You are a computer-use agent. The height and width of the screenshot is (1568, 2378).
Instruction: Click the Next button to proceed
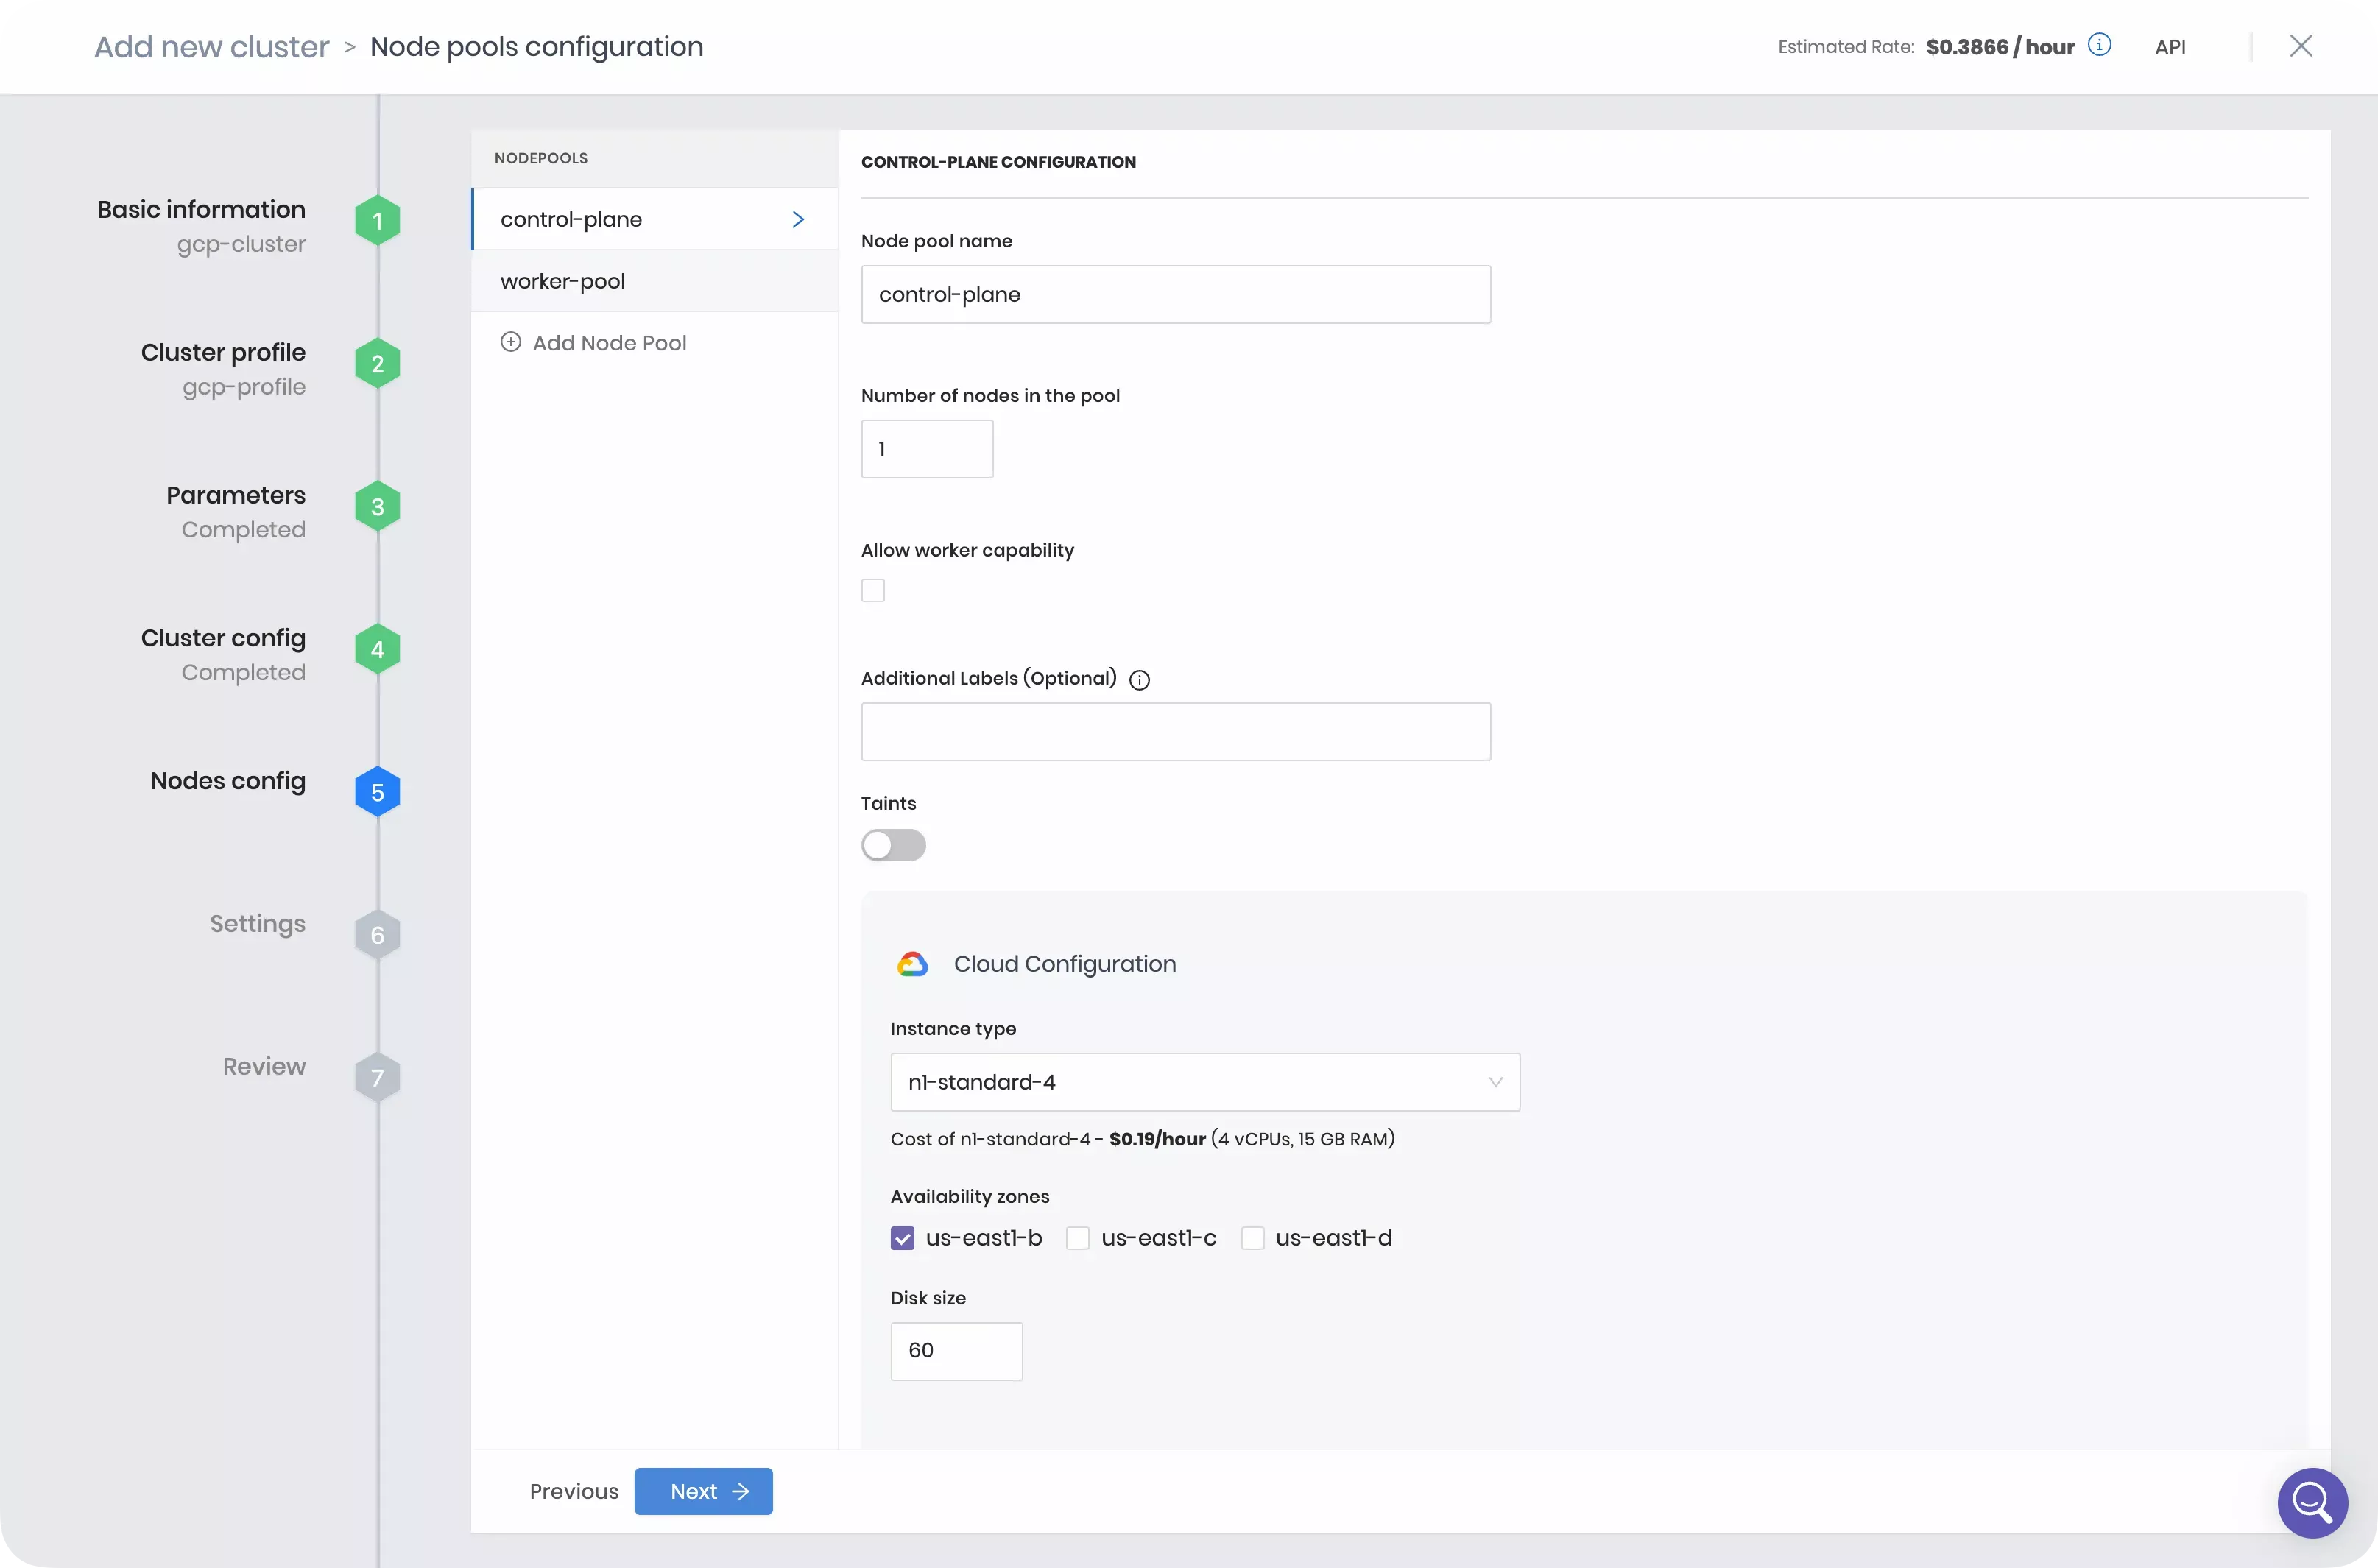click(x=703, y=1489)
